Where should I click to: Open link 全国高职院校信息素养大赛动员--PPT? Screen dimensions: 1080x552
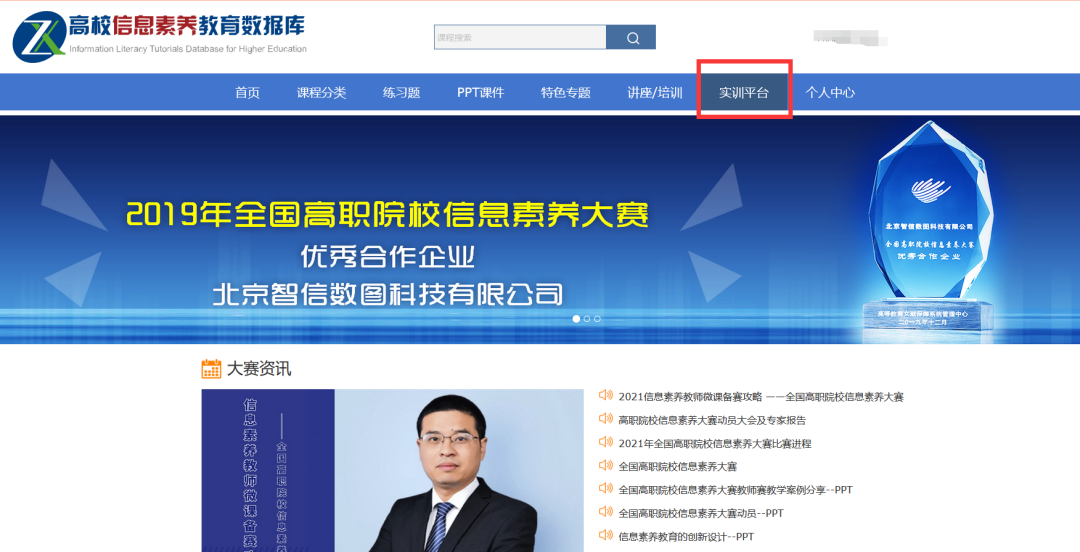[701, 513]
